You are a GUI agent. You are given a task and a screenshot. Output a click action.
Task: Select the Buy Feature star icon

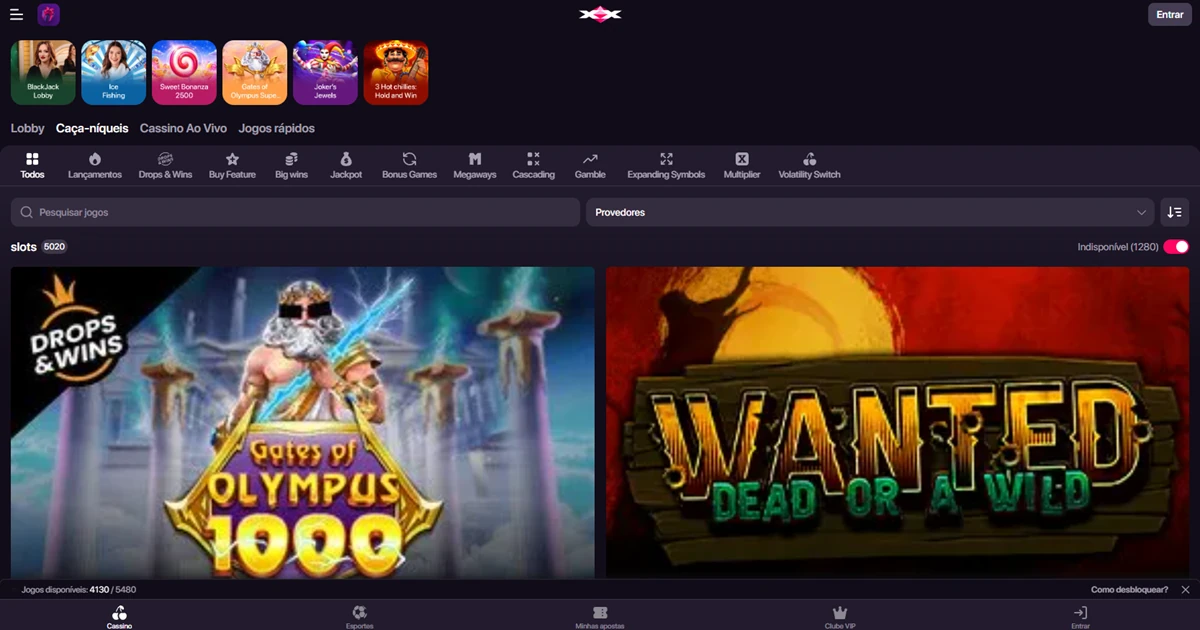click(232, 166)
